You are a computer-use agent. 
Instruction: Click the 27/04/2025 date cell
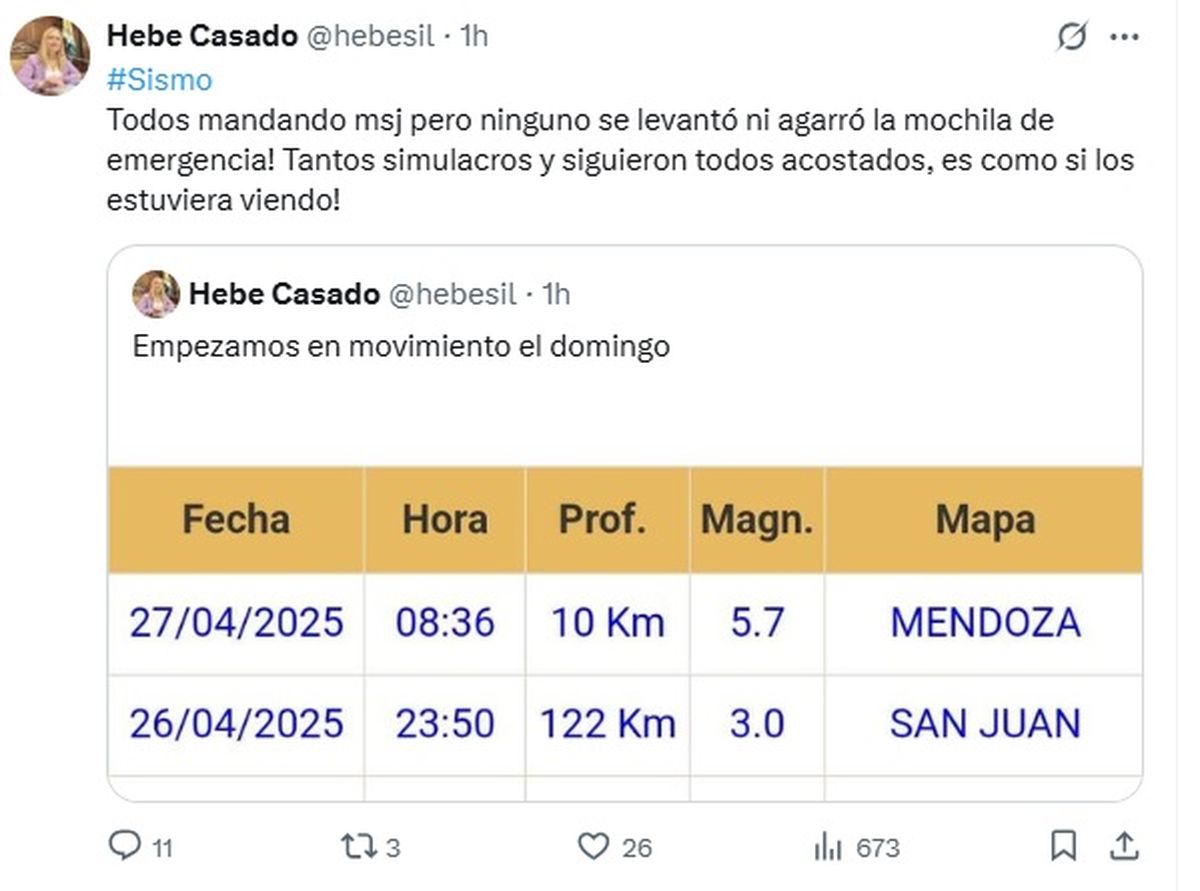(x=236, y=623)
